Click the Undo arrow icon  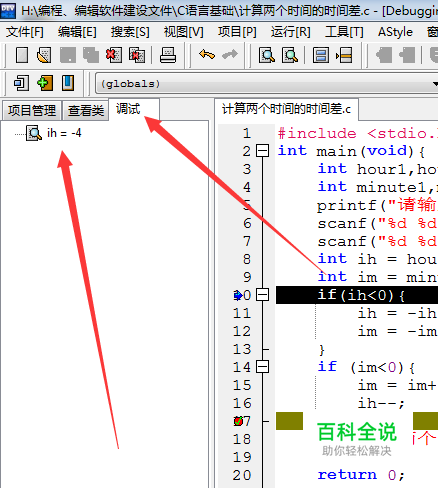click(207, 54)
